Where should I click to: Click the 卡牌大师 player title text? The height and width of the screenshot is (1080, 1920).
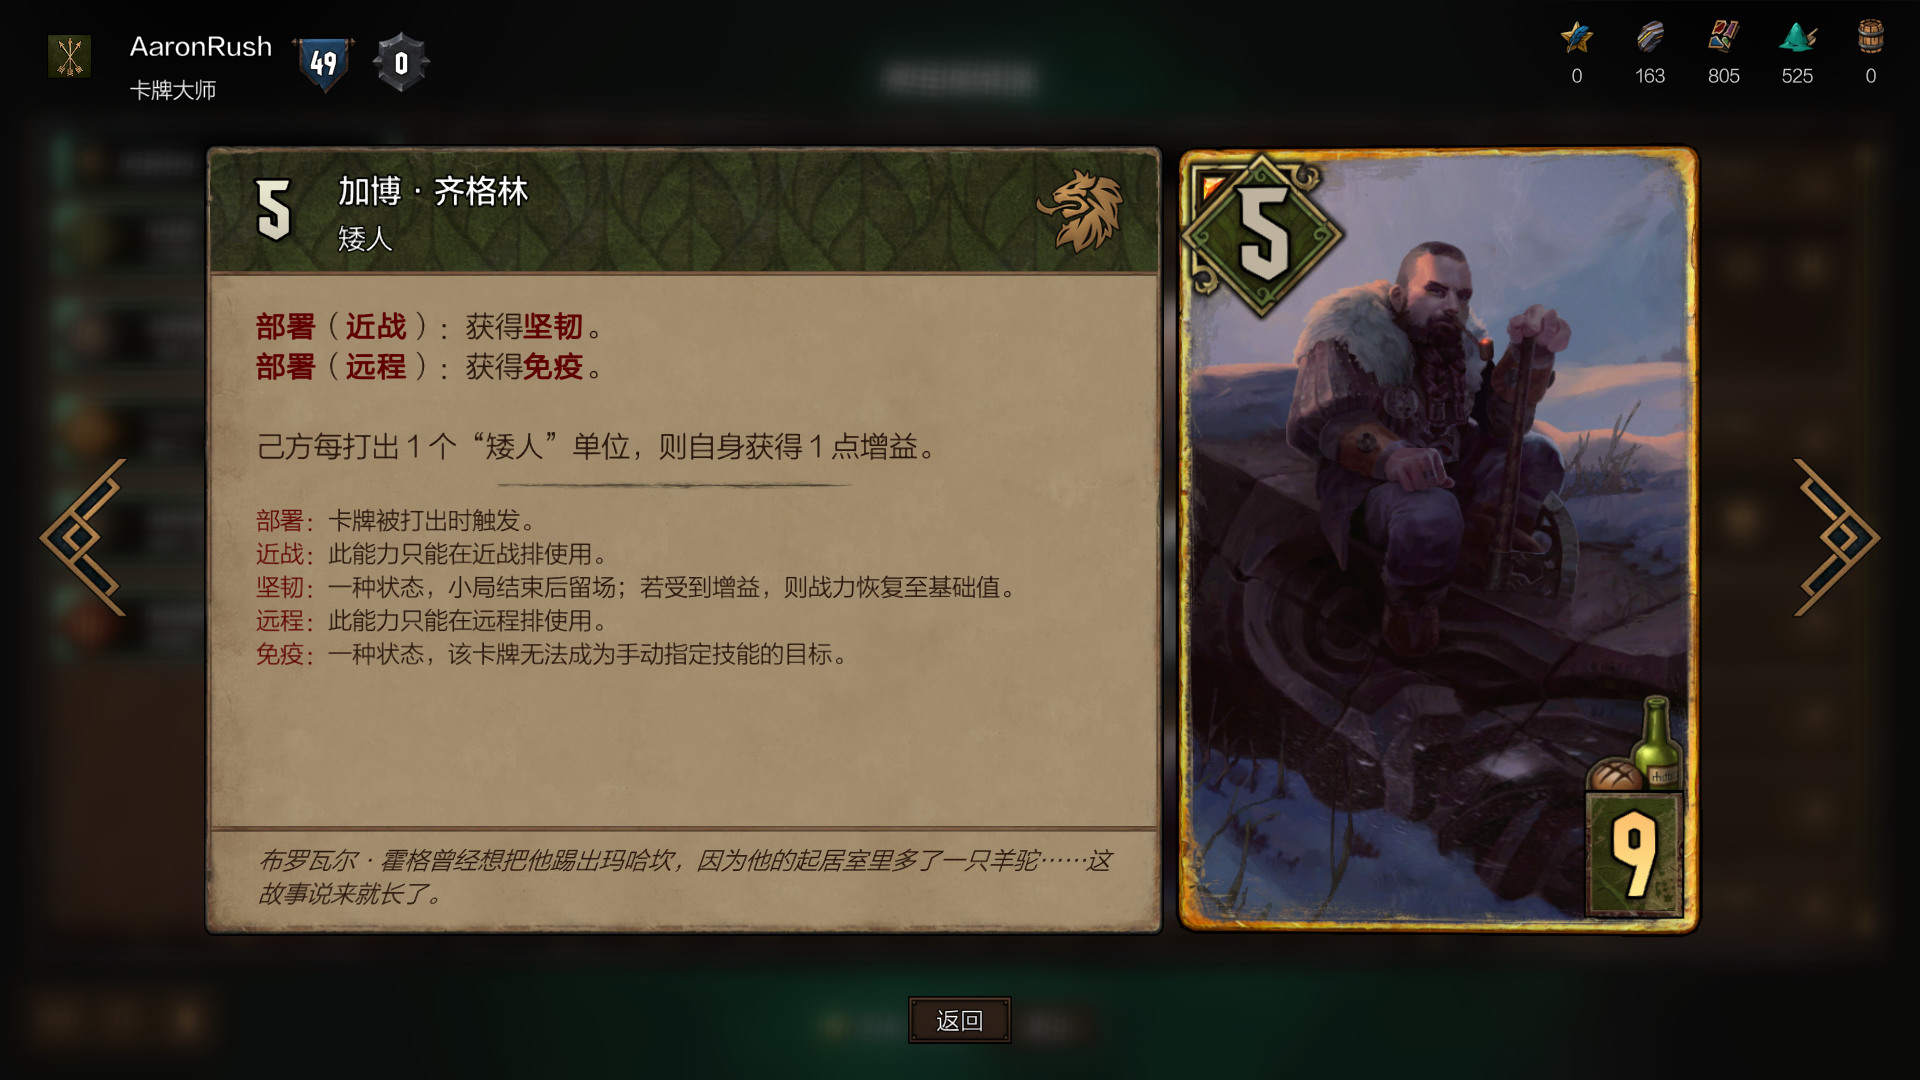point(173,90)
